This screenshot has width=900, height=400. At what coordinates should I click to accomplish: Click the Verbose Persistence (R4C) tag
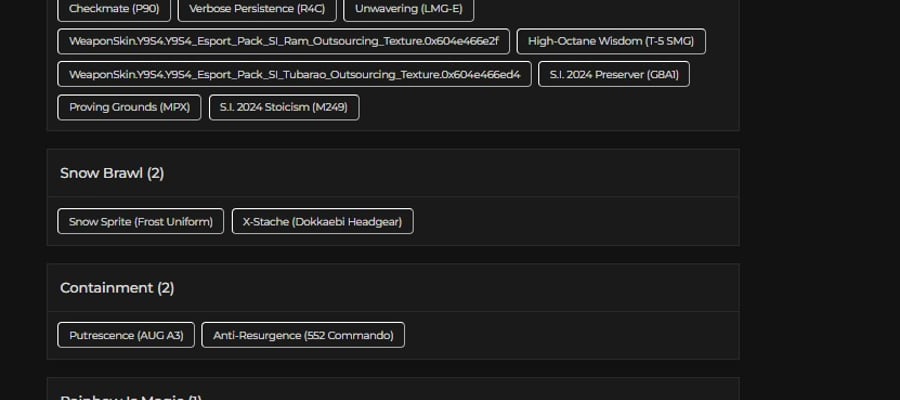(257, 9)
